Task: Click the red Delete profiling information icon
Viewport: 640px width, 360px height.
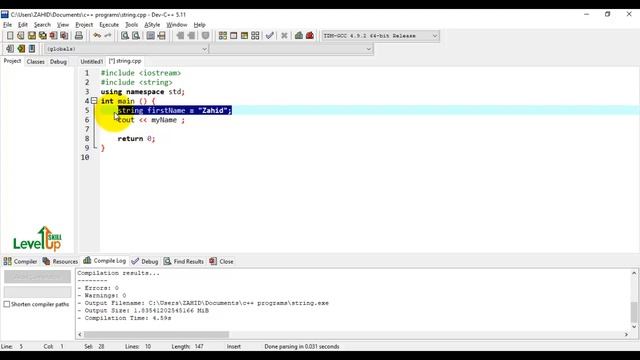Action: 310,36
